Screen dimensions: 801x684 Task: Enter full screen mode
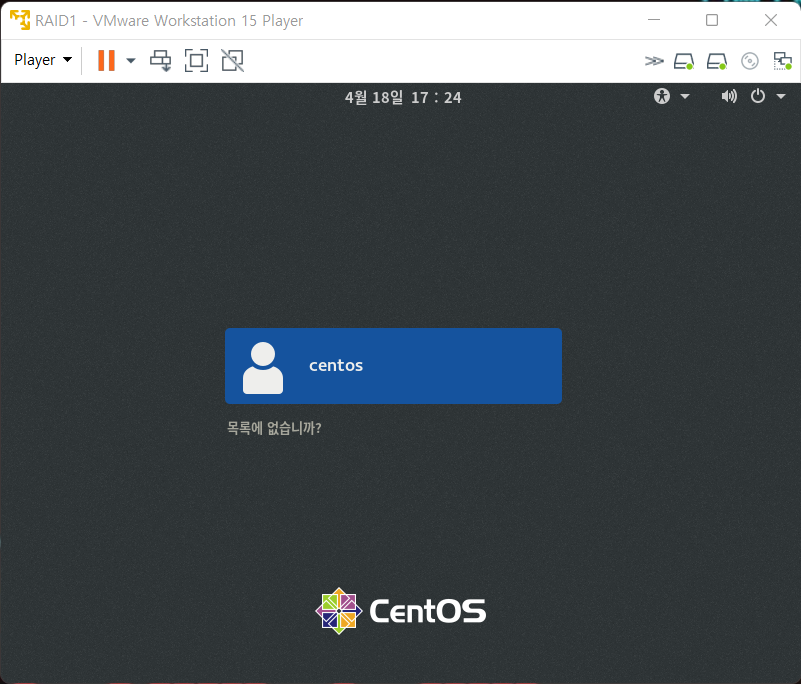pos(197,61)
